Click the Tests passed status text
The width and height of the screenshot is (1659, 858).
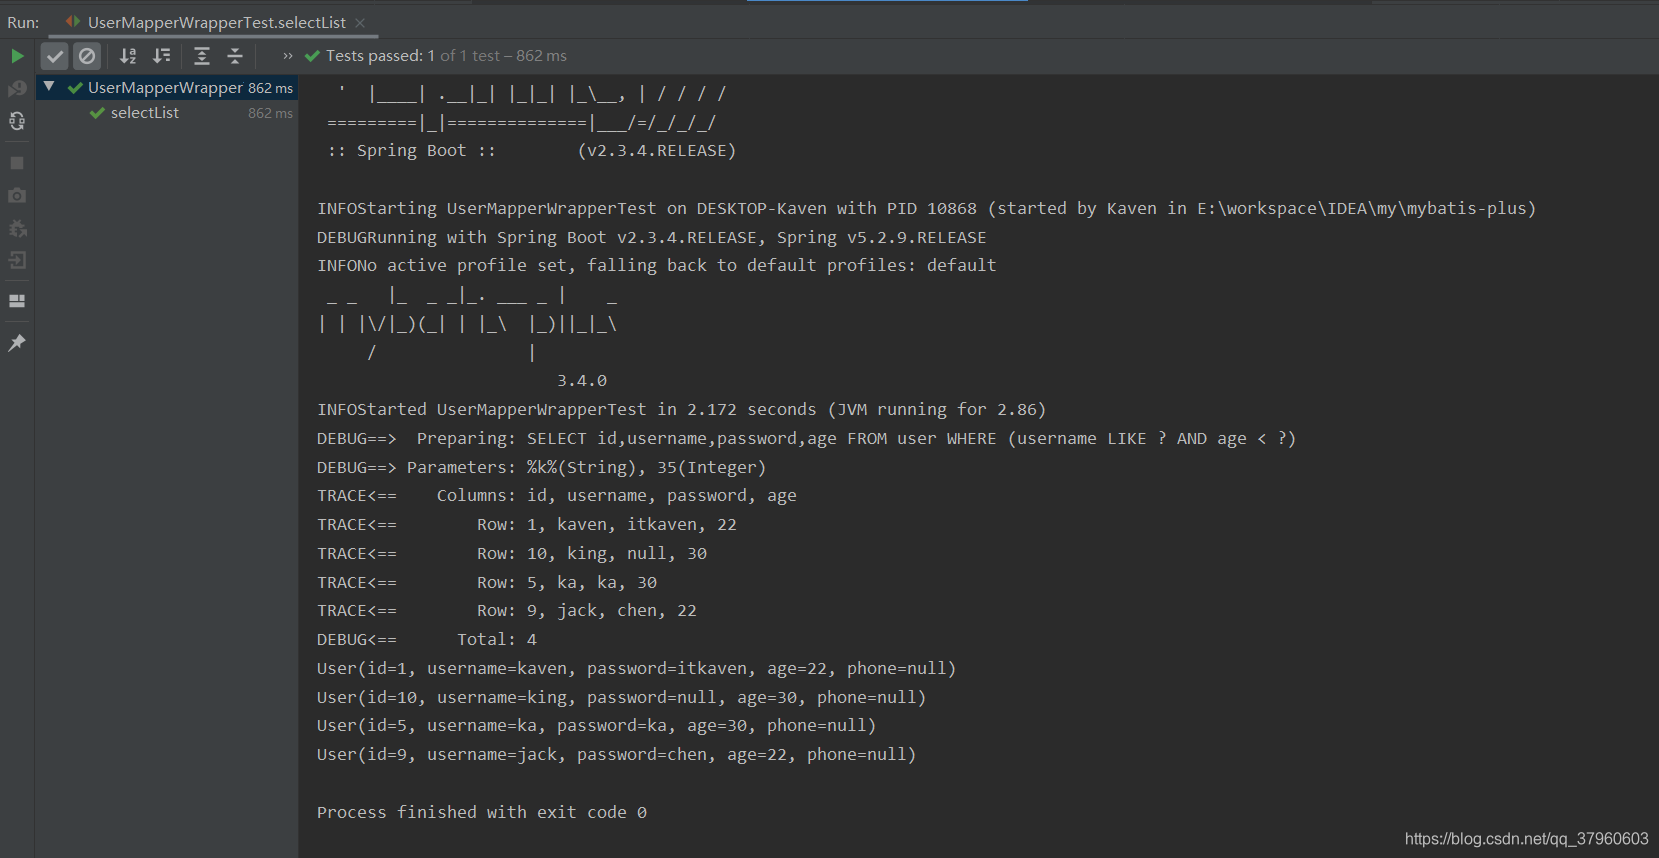[x=446, y=56]
